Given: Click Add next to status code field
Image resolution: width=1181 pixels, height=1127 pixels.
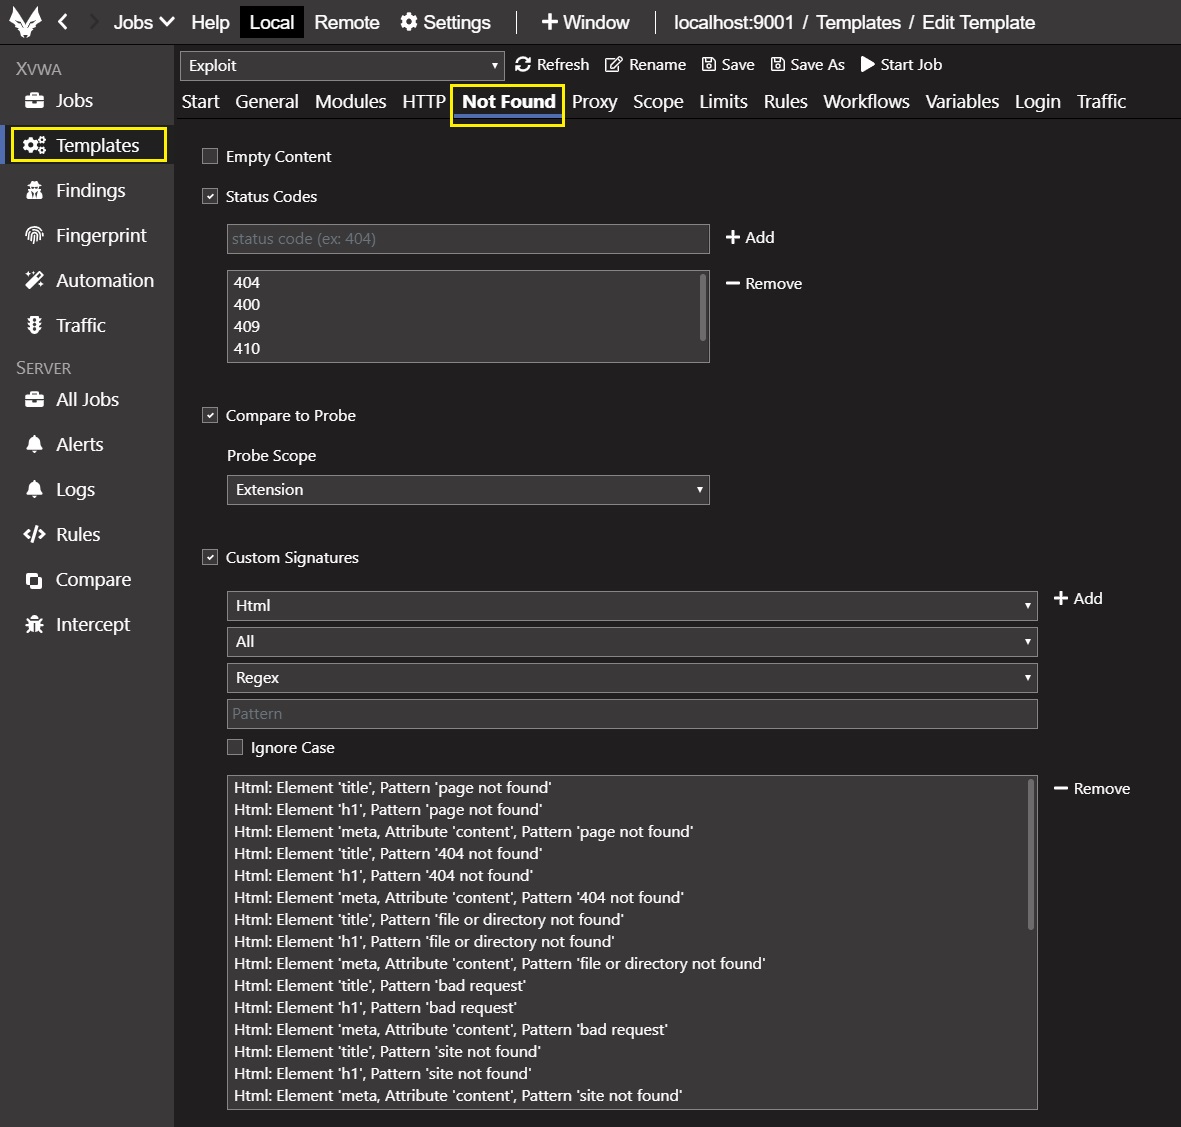Looking at the screenshot, I should 750,237.
